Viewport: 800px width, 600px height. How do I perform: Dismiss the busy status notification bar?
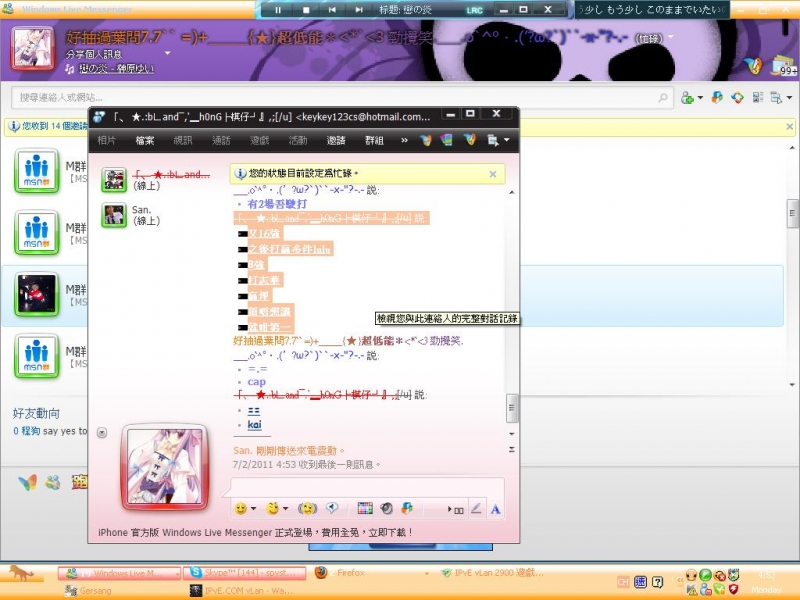point(492,174)
